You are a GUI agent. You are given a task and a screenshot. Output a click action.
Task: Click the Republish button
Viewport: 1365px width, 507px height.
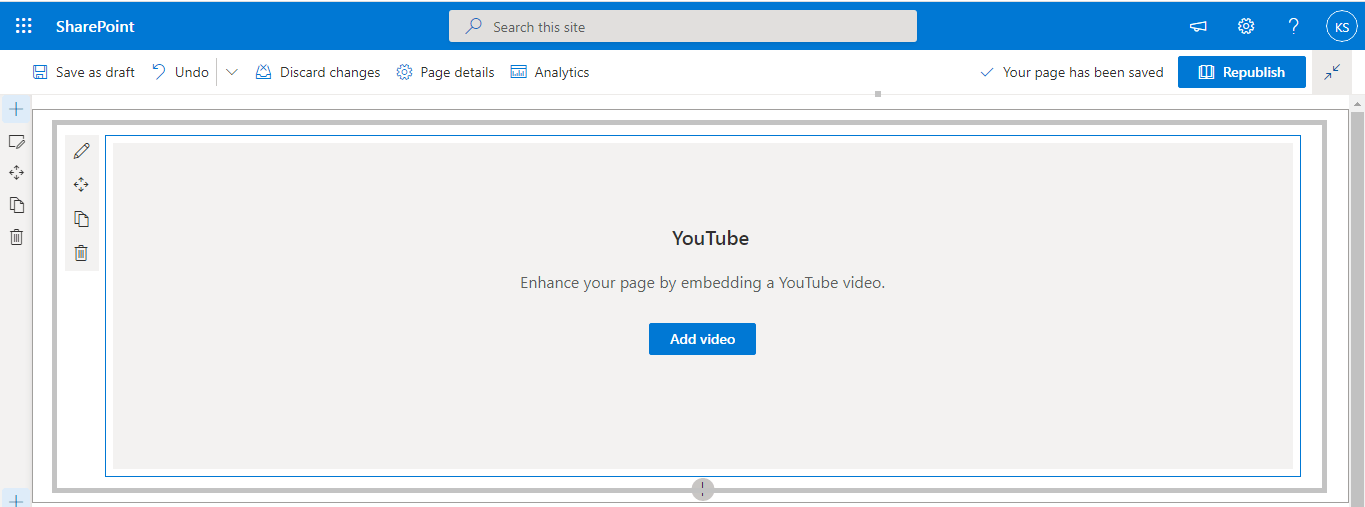1242,72
